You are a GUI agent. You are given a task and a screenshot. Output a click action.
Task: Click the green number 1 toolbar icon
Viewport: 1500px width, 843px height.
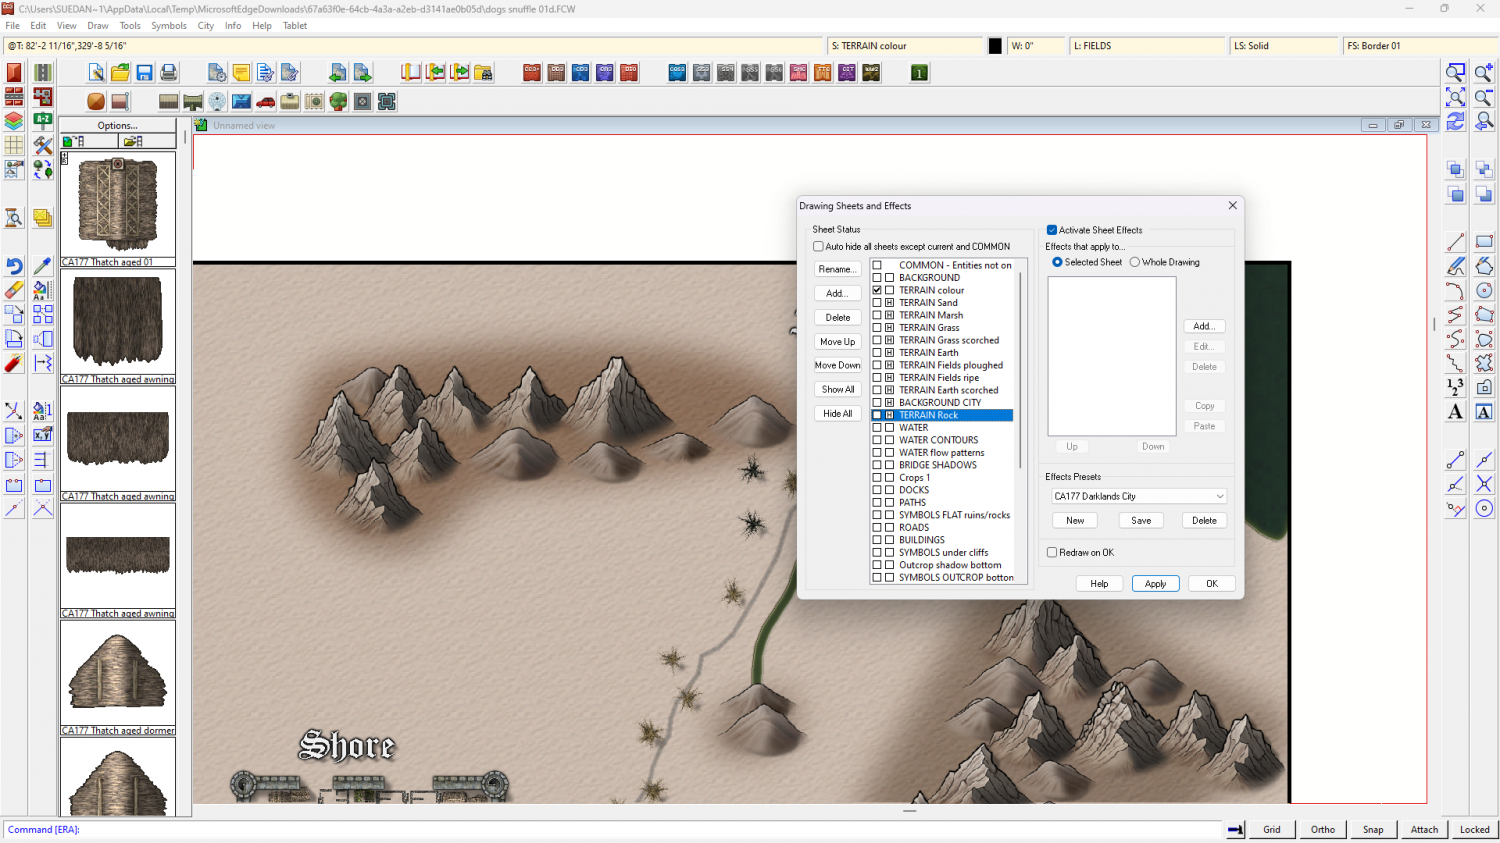[919, 72]
